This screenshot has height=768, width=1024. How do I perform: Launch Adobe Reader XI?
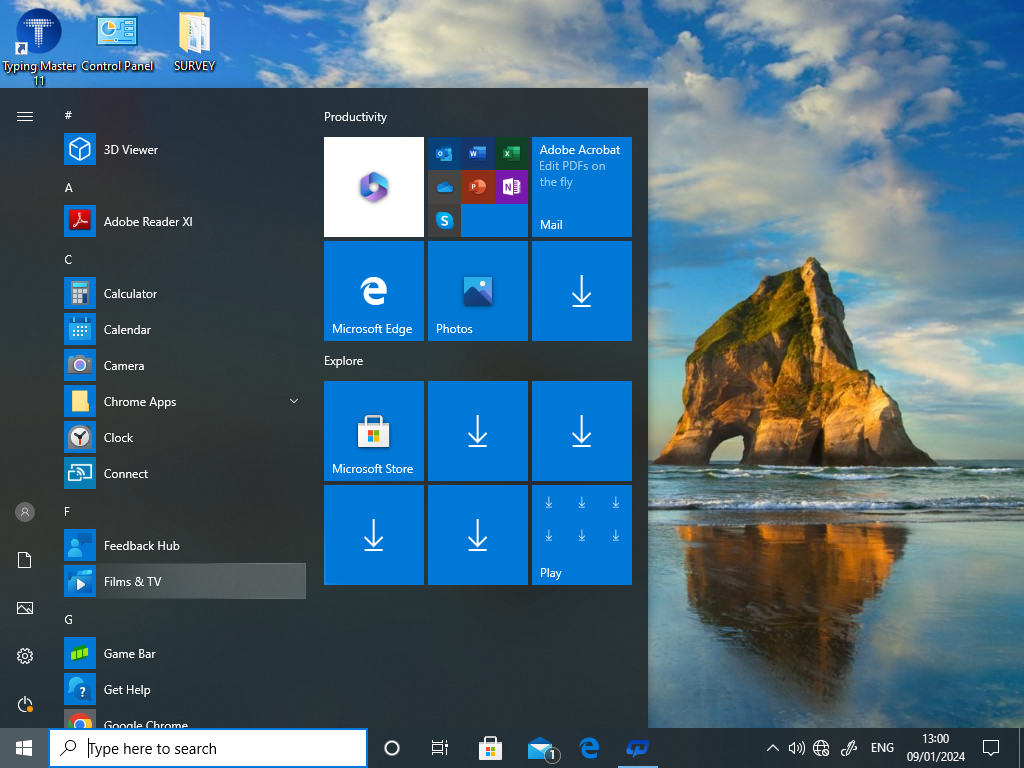click(x=147, y=222)
